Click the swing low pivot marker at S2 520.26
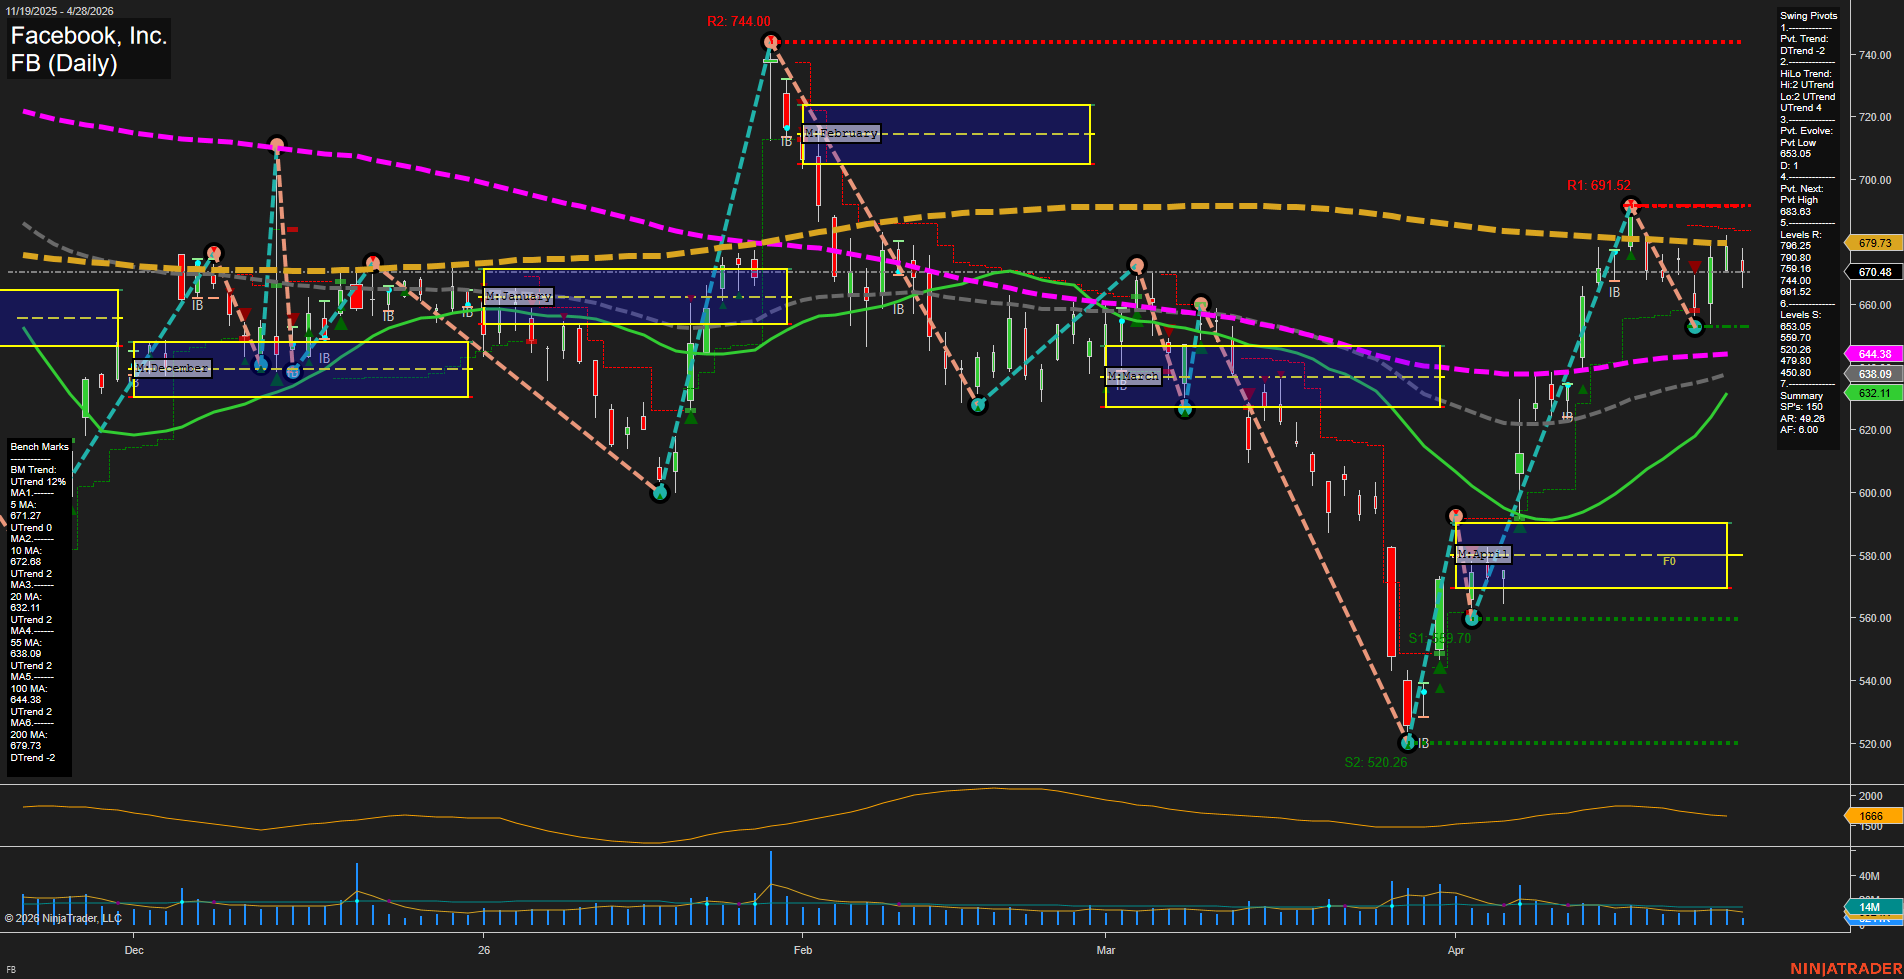Image resolution: width=1904 pixels, height=979 pixels. click(x=1408, y=743)
